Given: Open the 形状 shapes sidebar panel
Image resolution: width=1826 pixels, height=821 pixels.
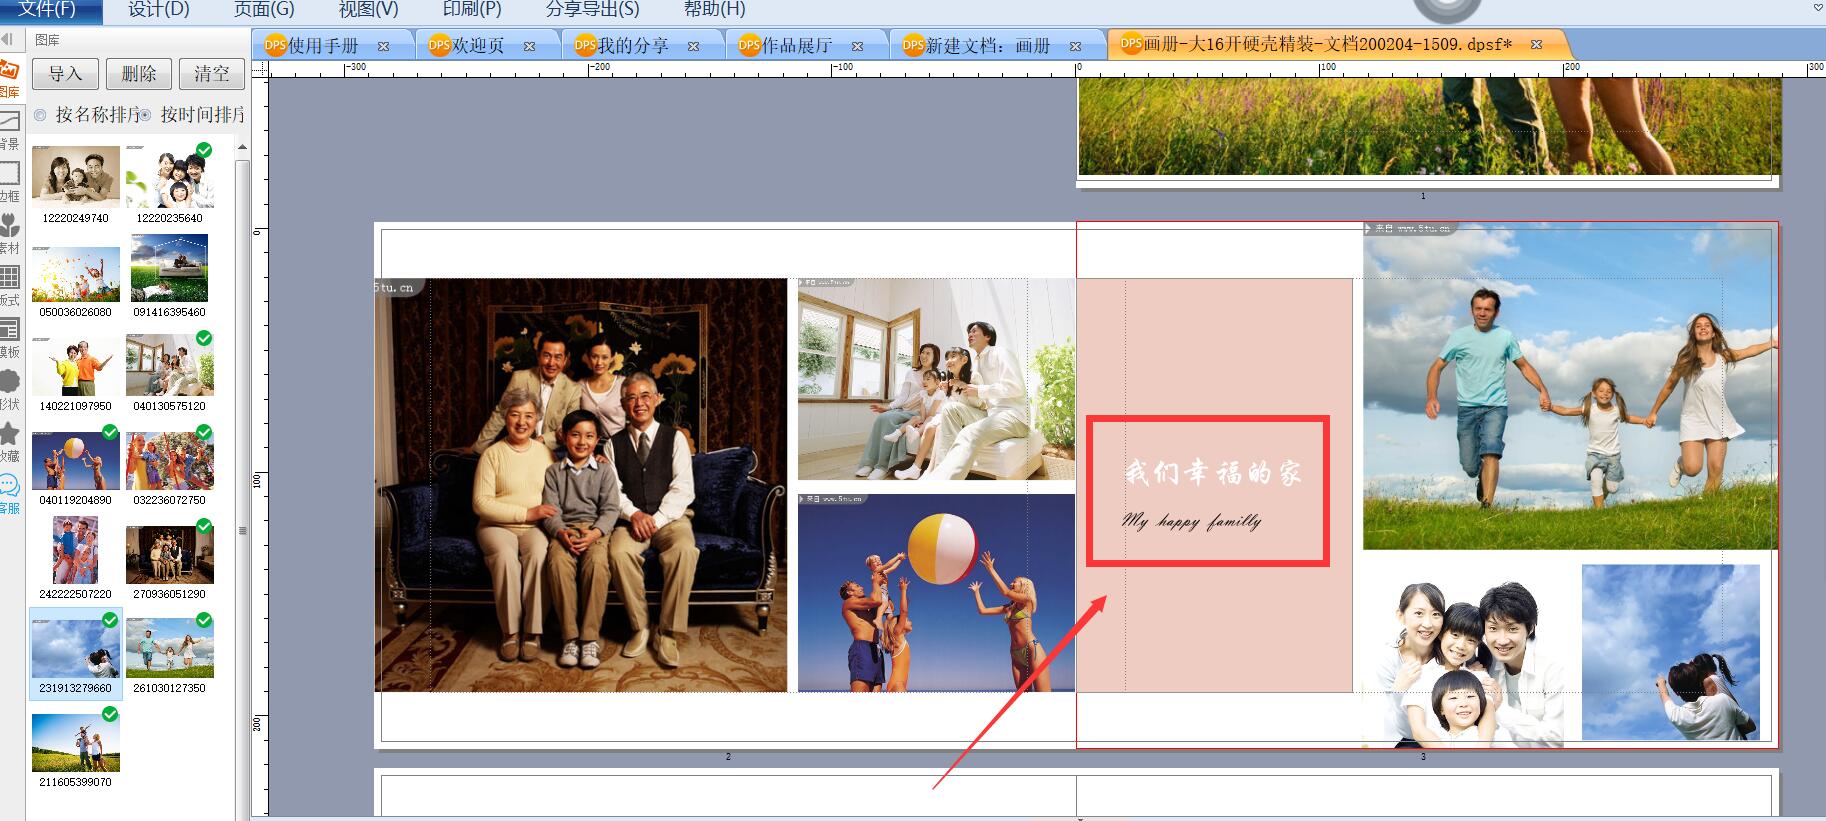Looking at the screenshot, I should [x=9, y=390].
